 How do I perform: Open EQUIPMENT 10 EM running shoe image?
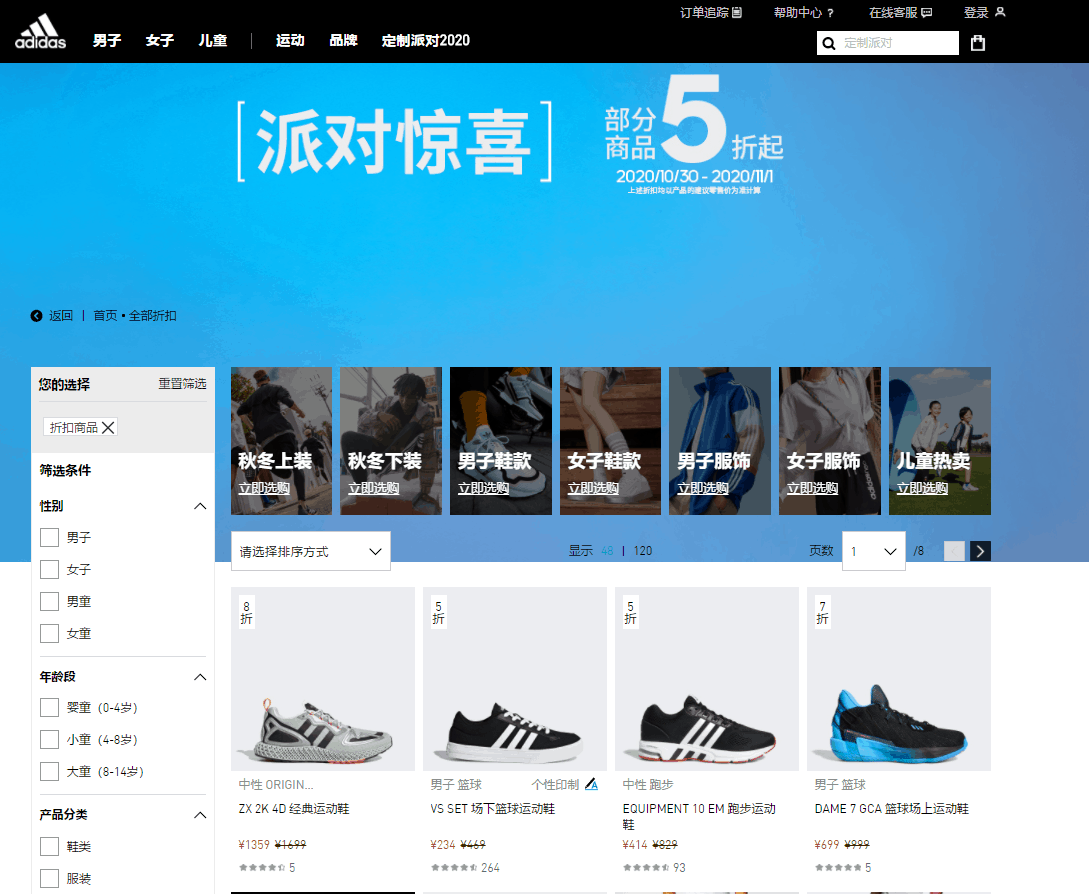[x=707, y=679]
